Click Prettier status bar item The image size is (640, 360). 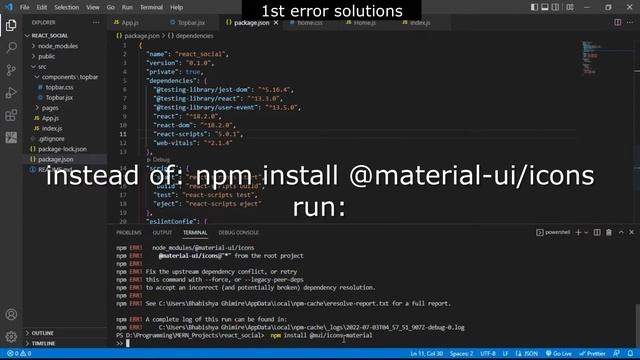592,353
